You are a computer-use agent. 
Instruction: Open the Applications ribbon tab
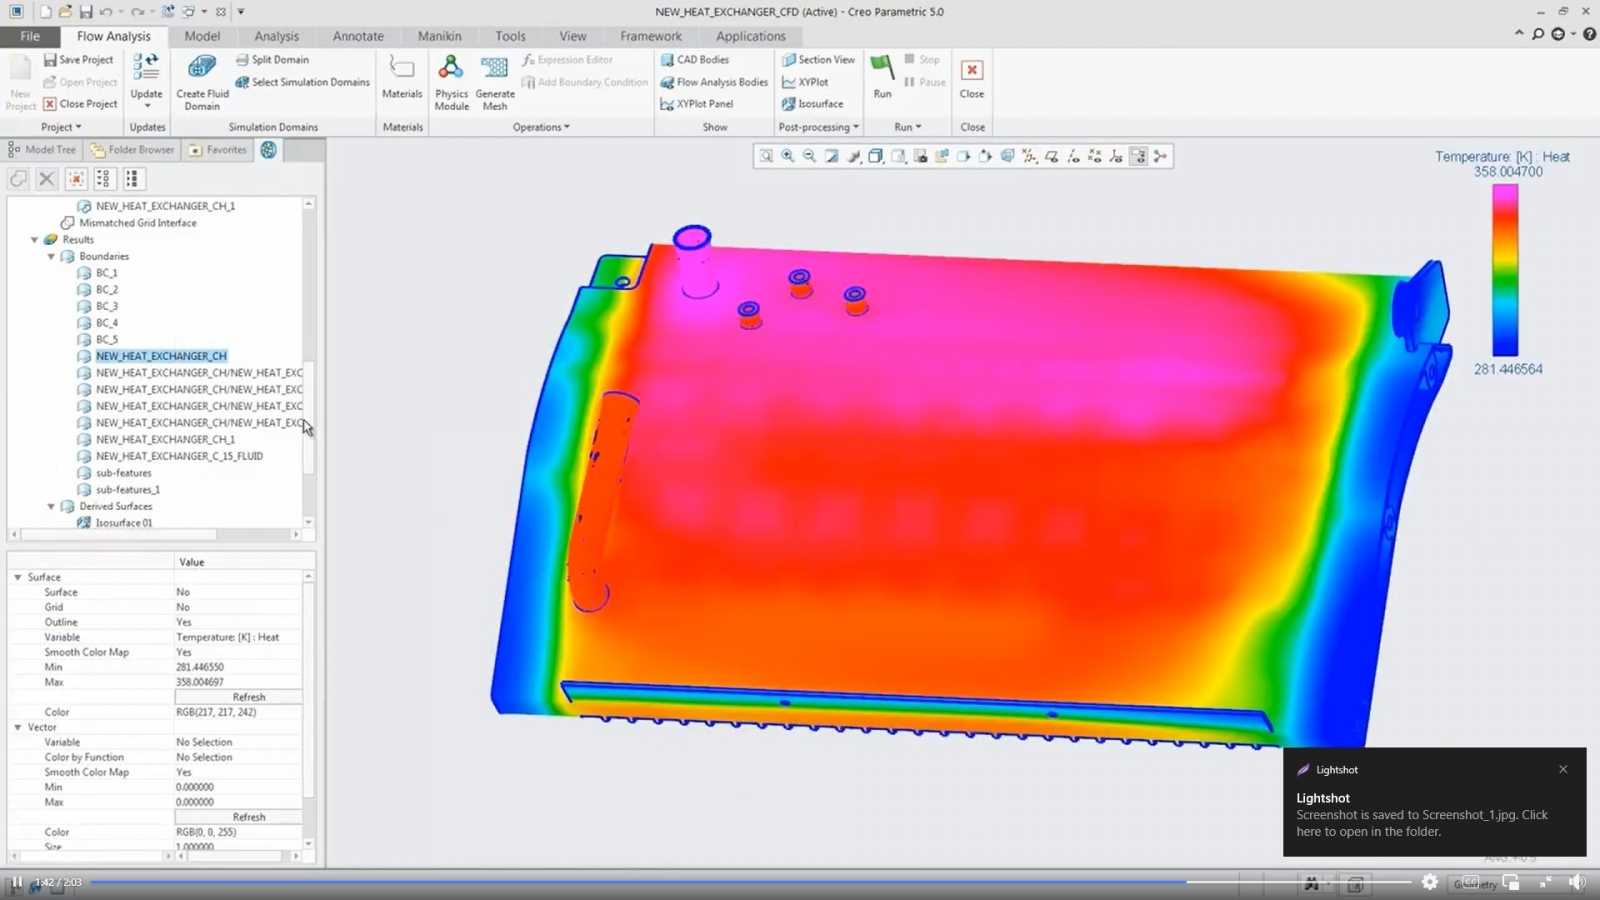749,36
